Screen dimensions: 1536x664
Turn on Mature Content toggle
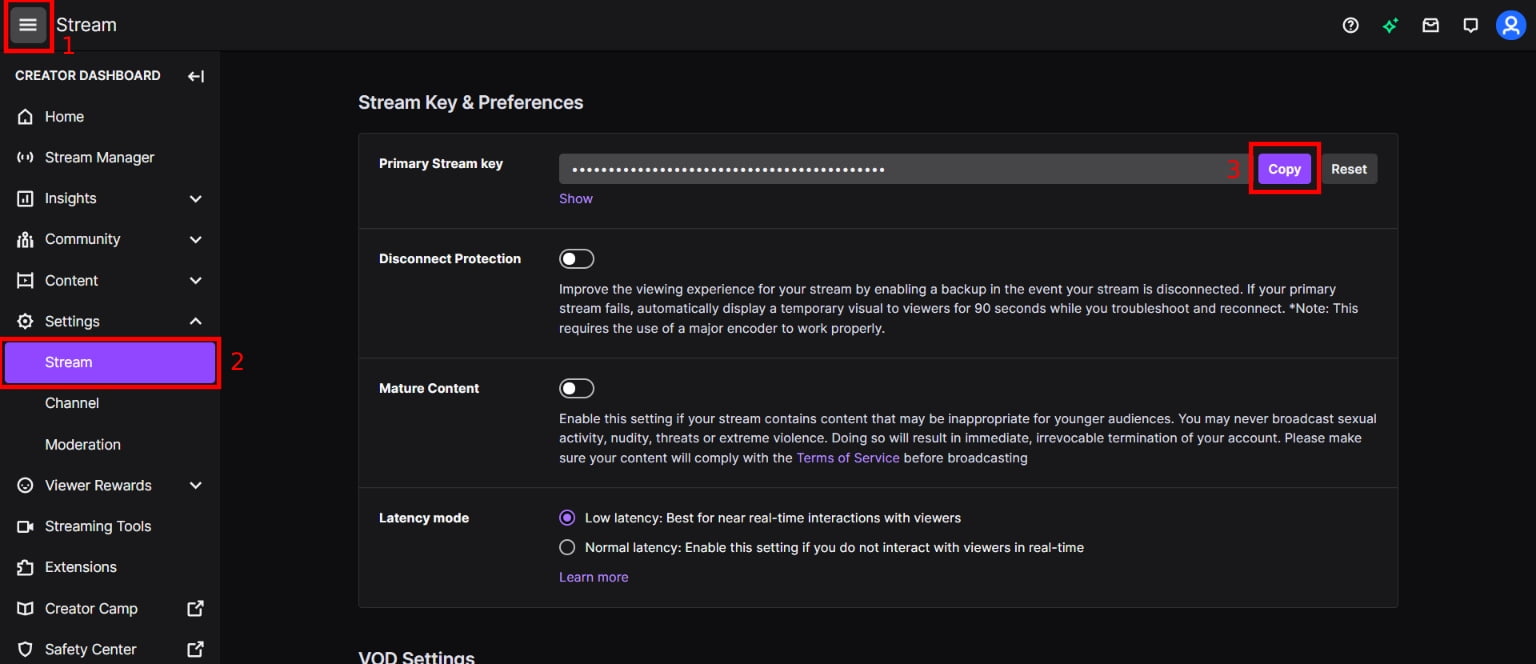(x=577, y=388)
